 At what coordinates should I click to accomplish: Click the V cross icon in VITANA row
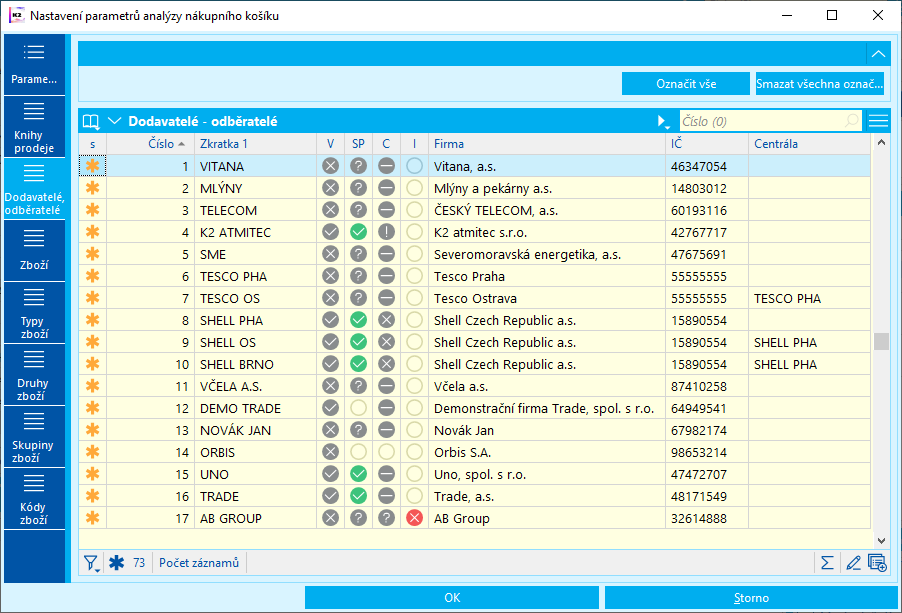pyautogui.click(x=330, y=166)
